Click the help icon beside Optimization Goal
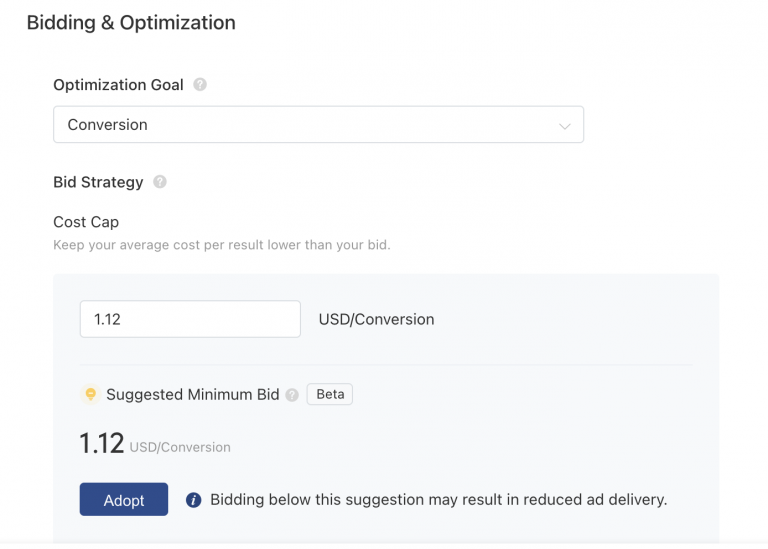 tap(200, 85)
